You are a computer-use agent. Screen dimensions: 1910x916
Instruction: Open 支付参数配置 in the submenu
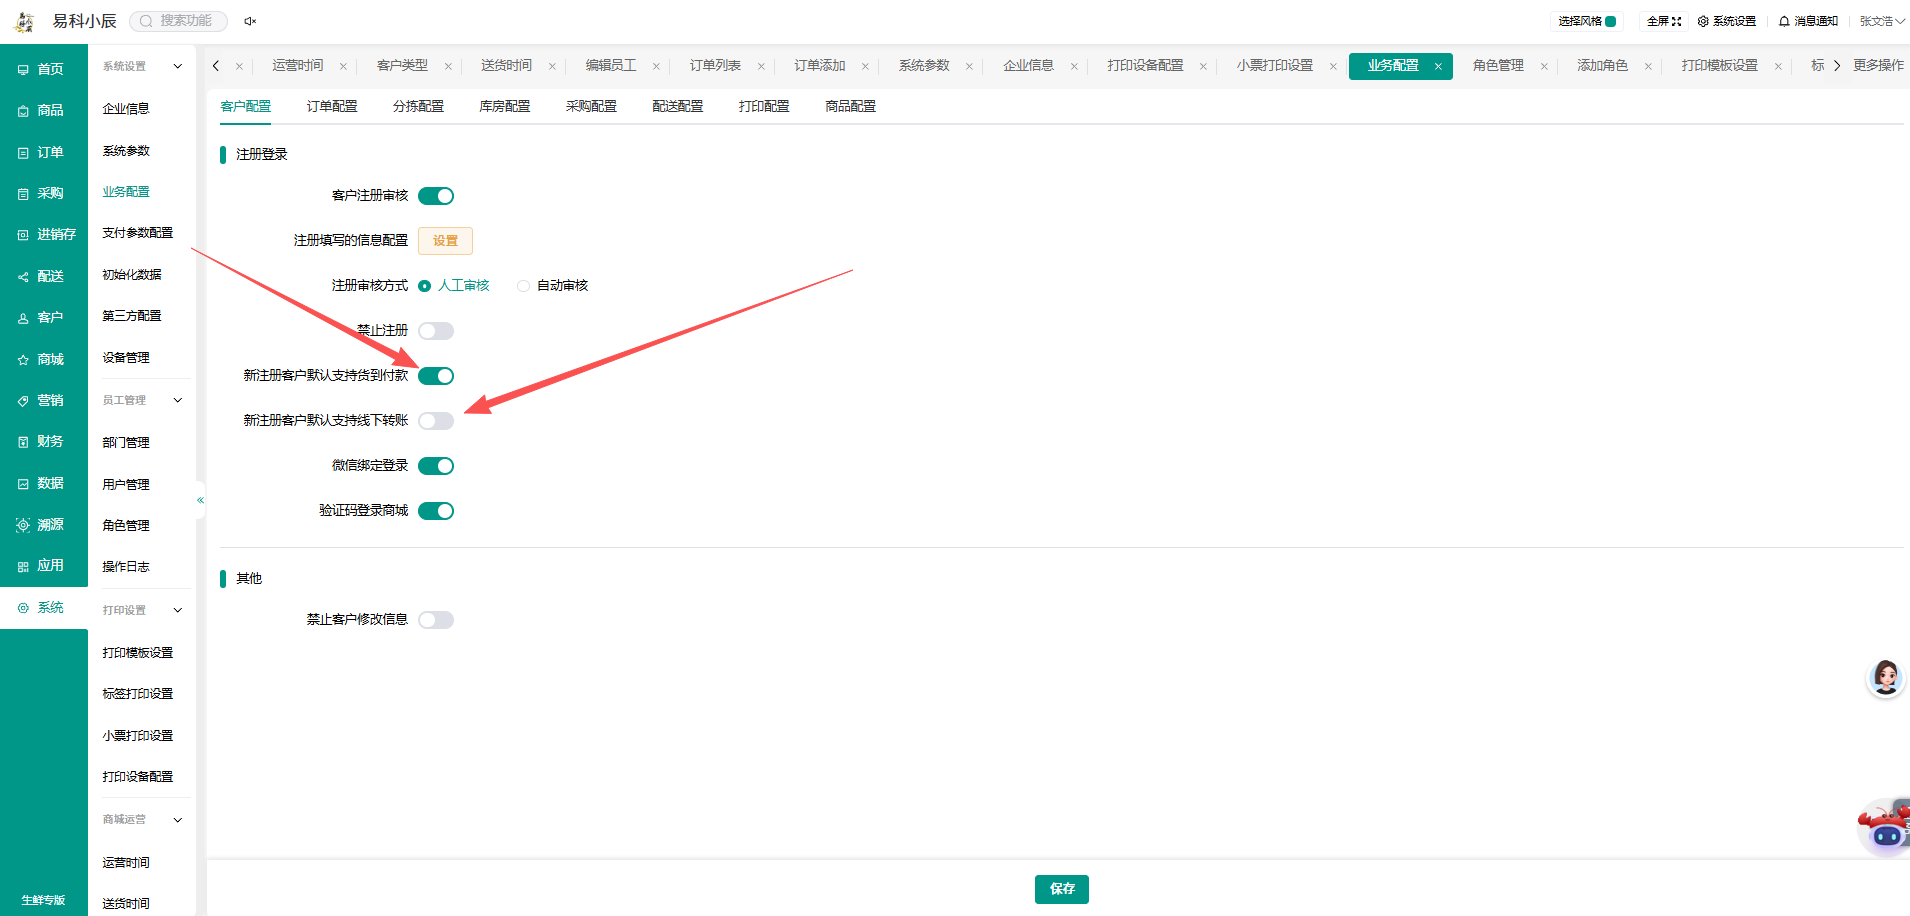point(138,233)
